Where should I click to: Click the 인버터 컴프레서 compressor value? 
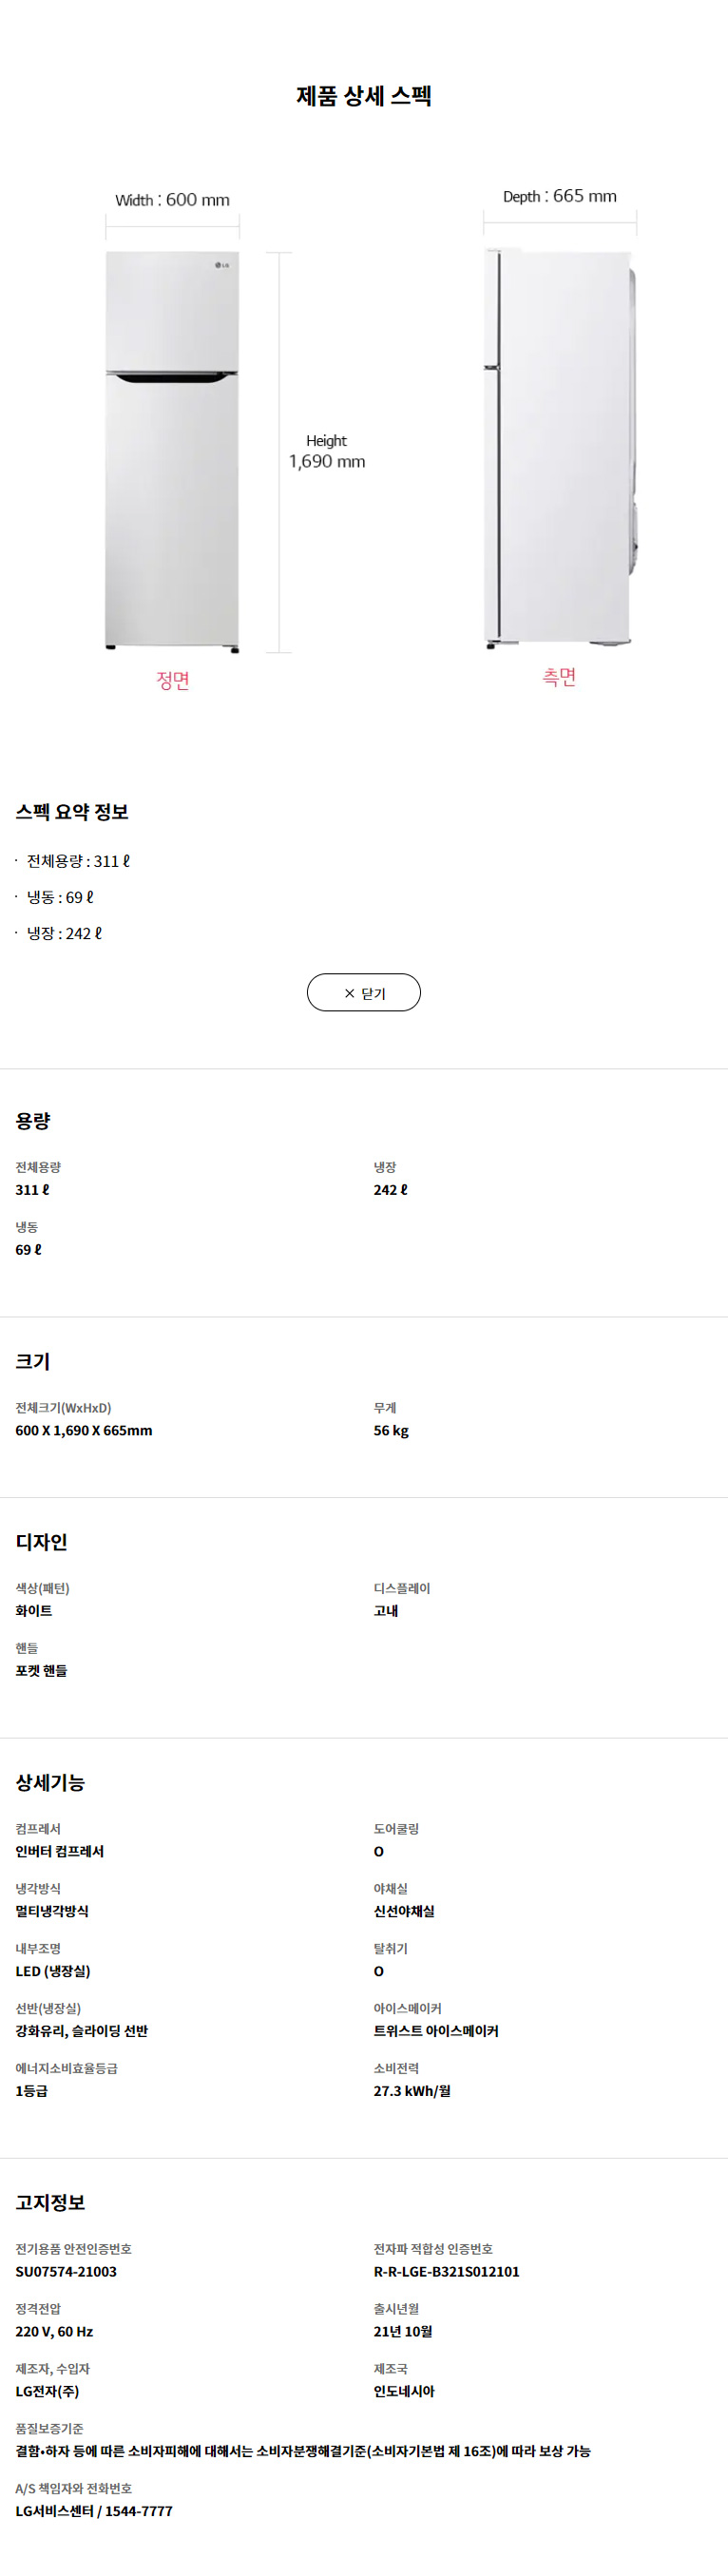coord(60,1851)
